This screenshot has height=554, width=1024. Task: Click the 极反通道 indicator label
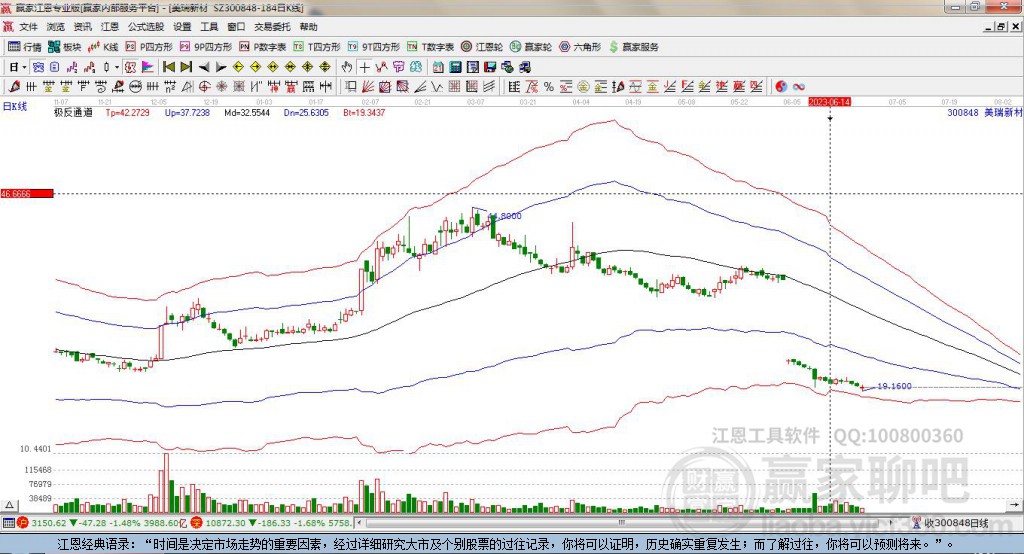73,112
